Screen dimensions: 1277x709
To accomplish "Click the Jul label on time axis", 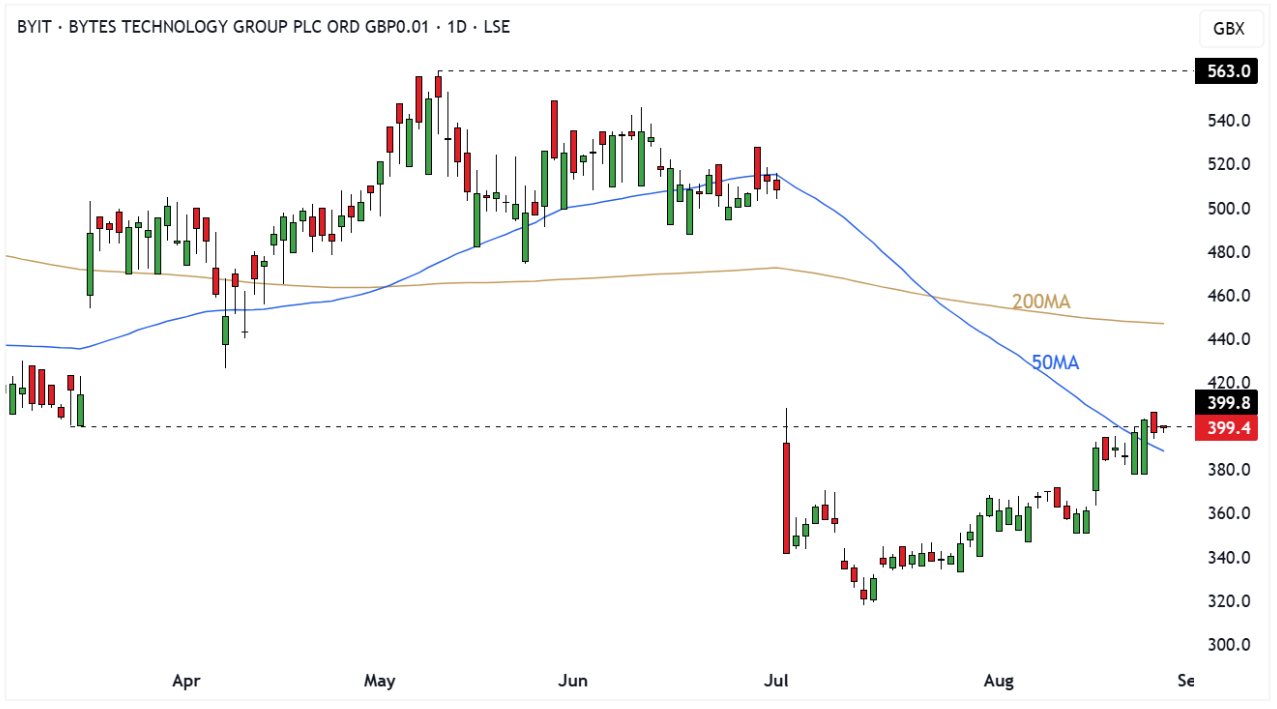I will (776, 682).
